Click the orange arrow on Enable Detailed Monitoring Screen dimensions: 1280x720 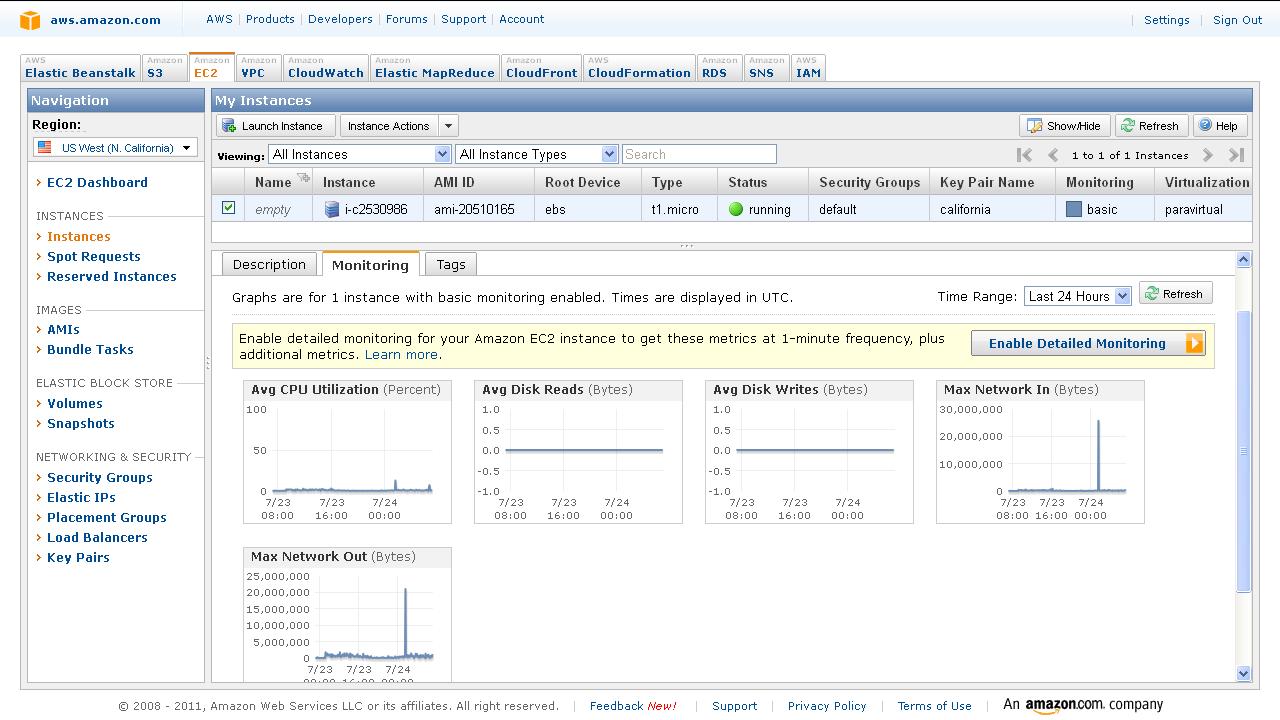[1194, 343]
